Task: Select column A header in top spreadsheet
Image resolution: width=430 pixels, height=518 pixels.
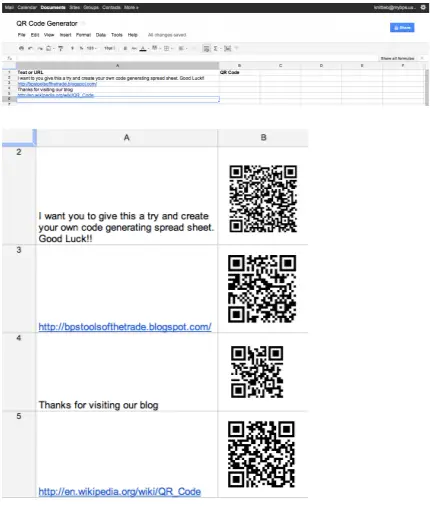Action: coord(118,66)
